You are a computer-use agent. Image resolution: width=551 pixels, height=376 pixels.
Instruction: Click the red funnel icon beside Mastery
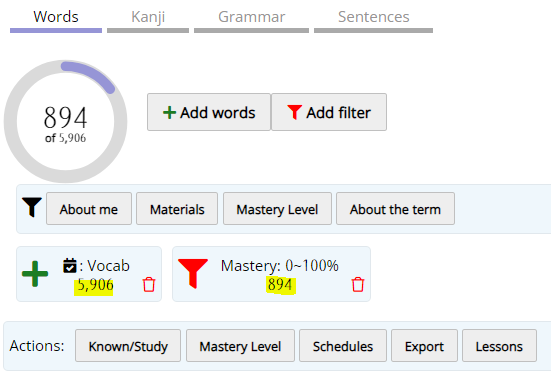[x=193, y=273]
